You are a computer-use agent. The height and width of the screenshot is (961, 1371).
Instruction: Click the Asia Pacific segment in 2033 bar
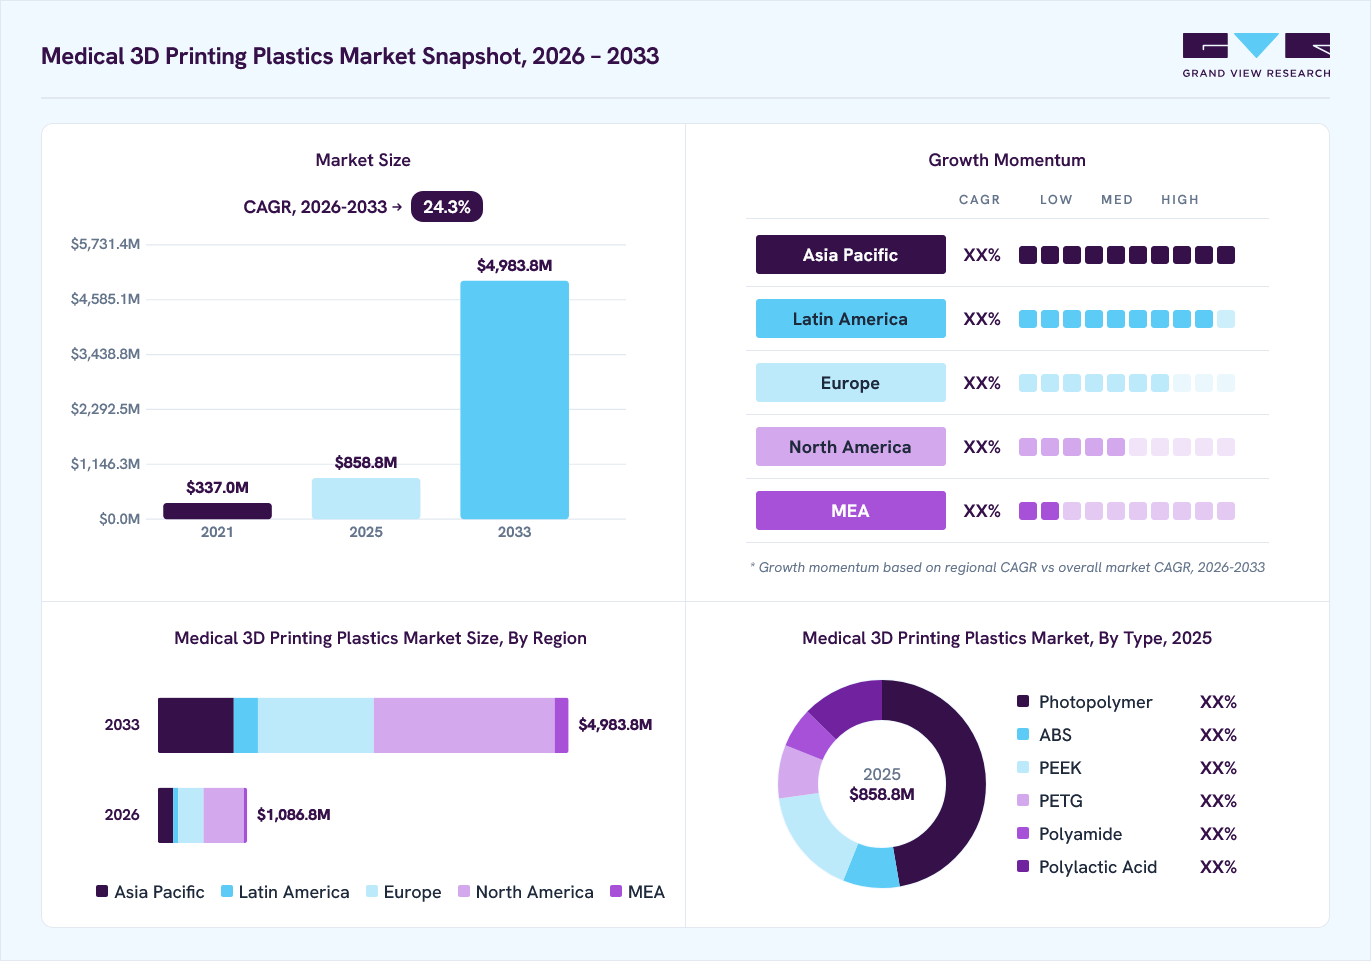(196, 725)
